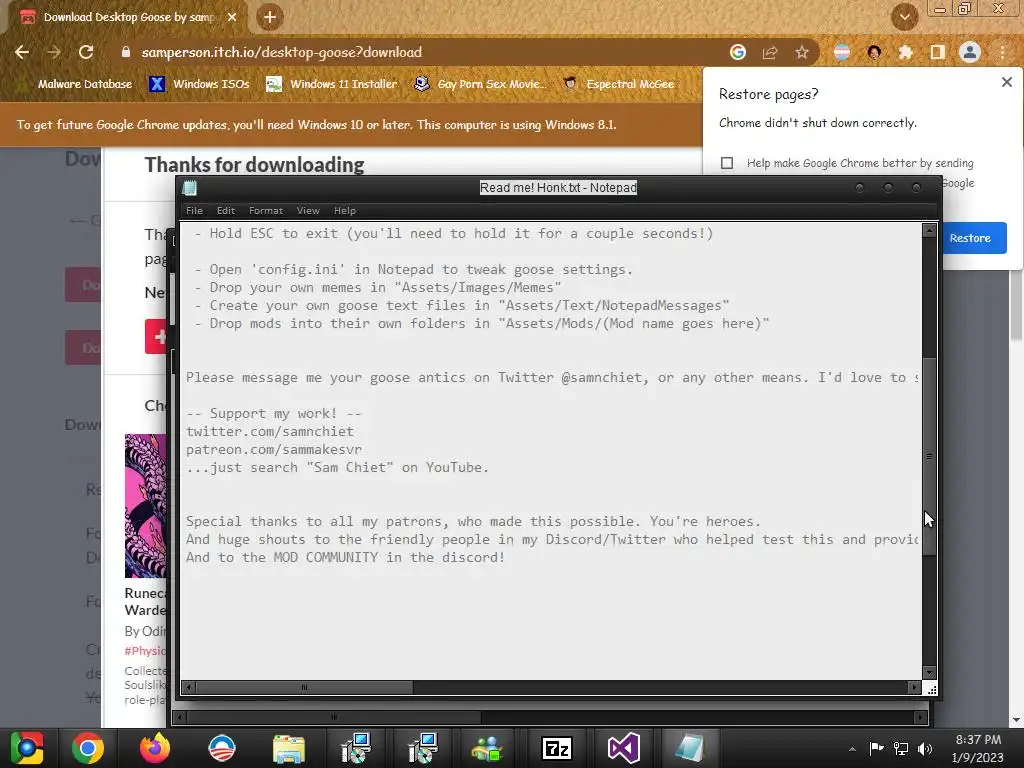The width and height of the screenshot is (1024, 768).
Task: Switch to the Notepad taskbar icon
Action: click(690, 748)
